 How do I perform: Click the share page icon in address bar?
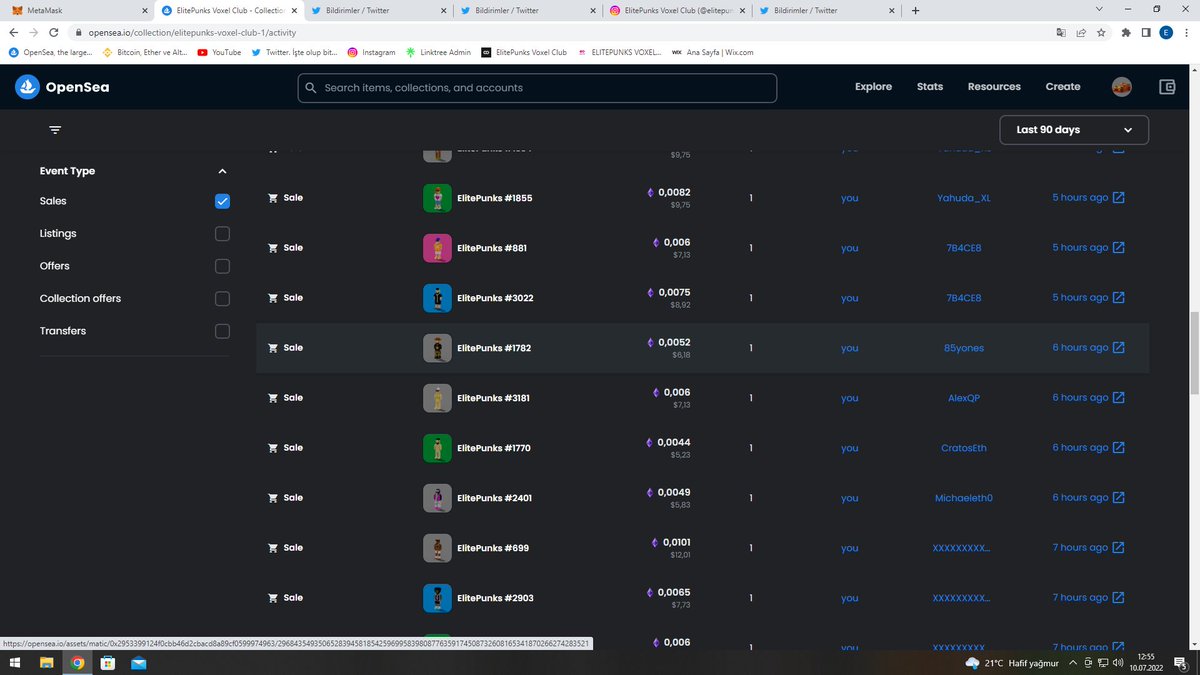pyautogui.click(x=1081, y=32)
